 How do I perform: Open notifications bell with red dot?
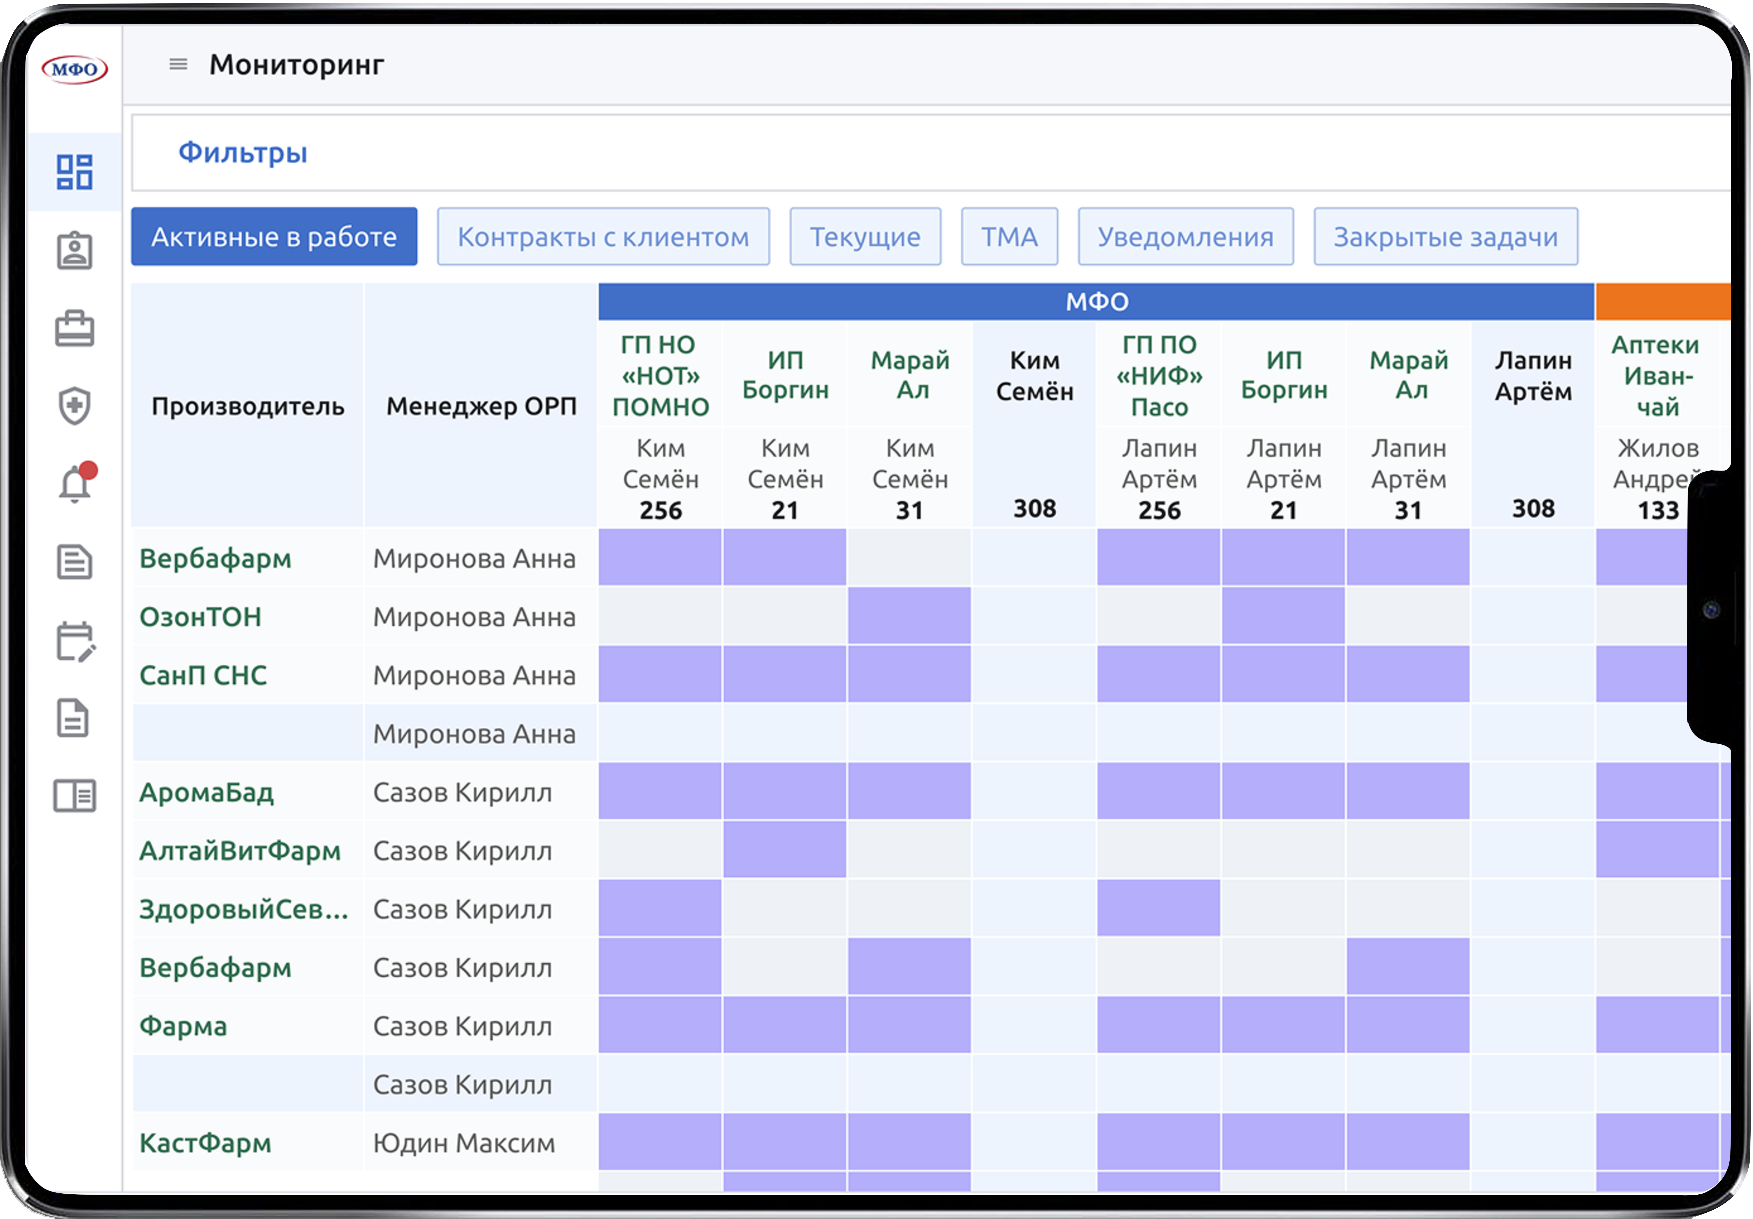[74, 484]
